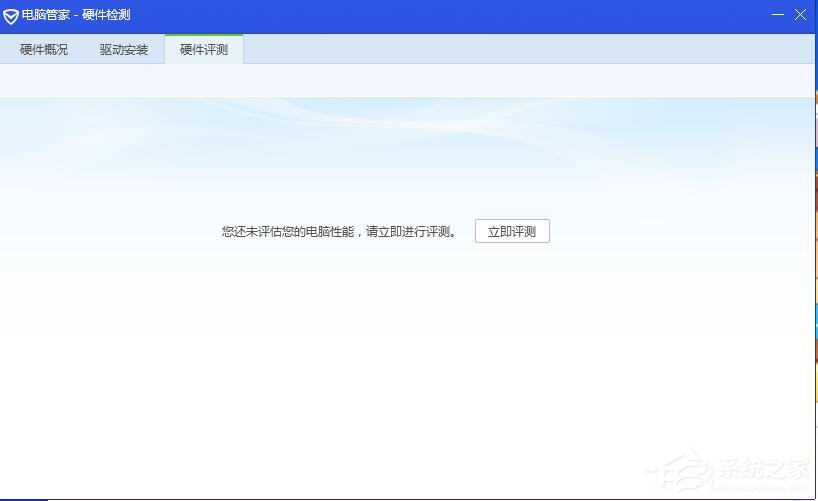The width and height of the screenshot is (818, 501).
Task: Click the blank light band beneath the tabs
Action: 400,80
